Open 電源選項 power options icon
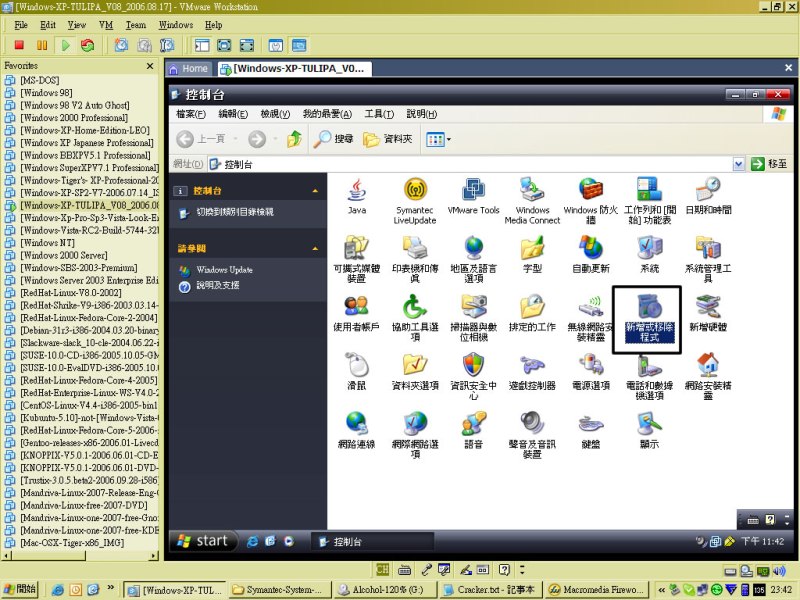Image resolution: width=800 pixels, height=600 pixels. click(591, 365)
